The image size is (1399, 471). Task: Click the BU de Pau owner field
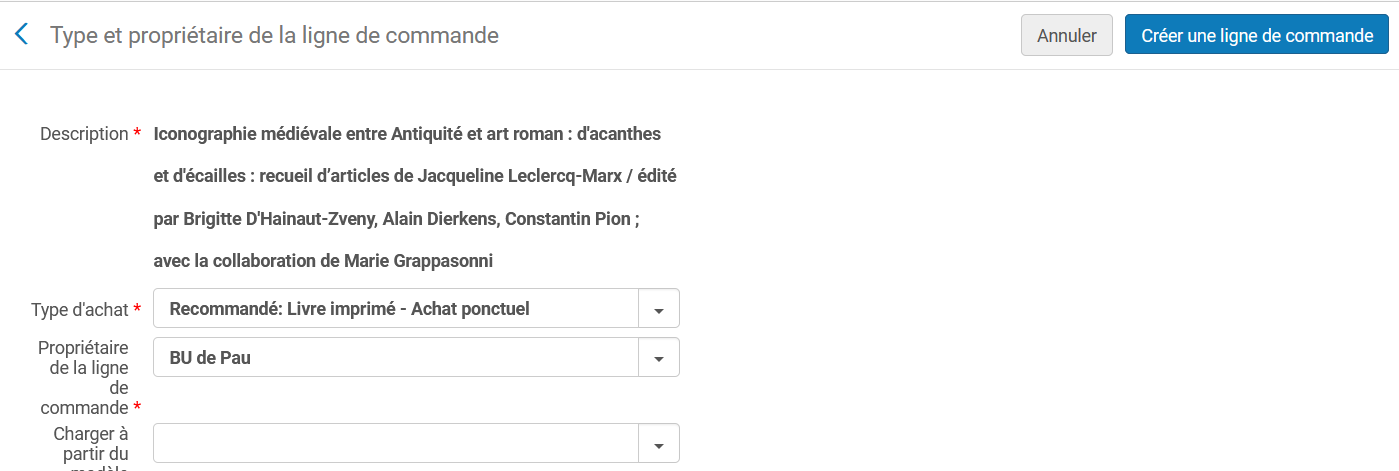(396, 357)
